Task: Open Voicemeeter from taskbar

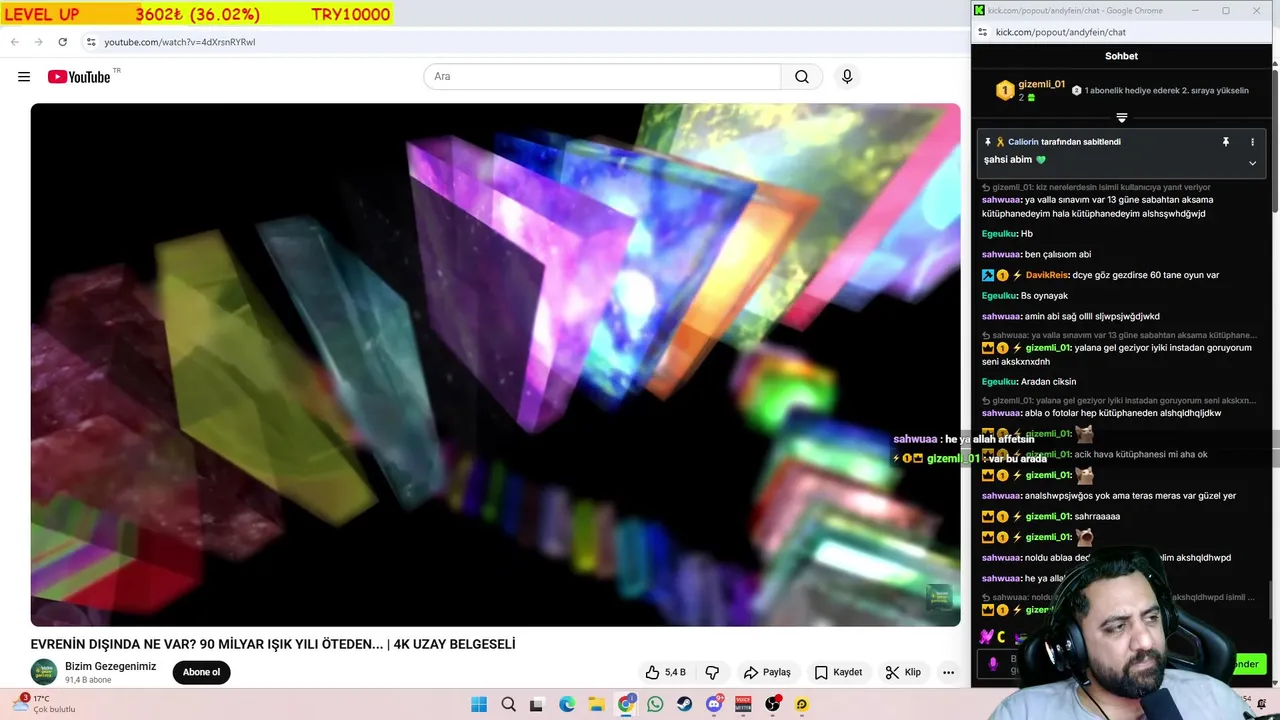Action: pos(743,704)
